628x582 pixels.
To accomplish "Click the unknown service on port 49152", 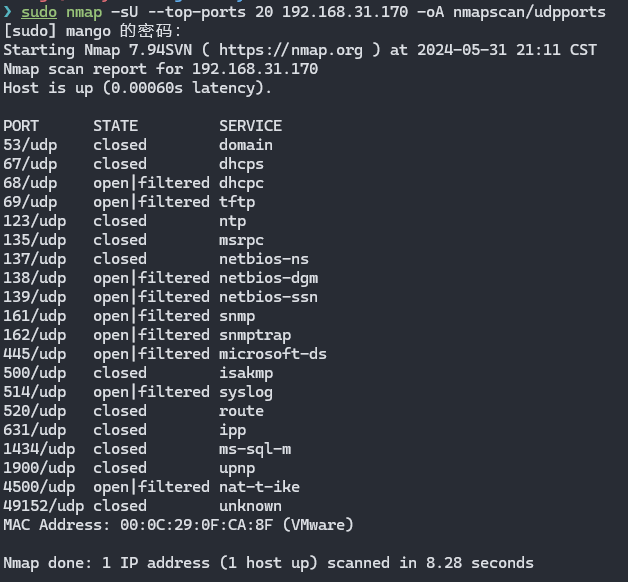I will tap(250, 506).
